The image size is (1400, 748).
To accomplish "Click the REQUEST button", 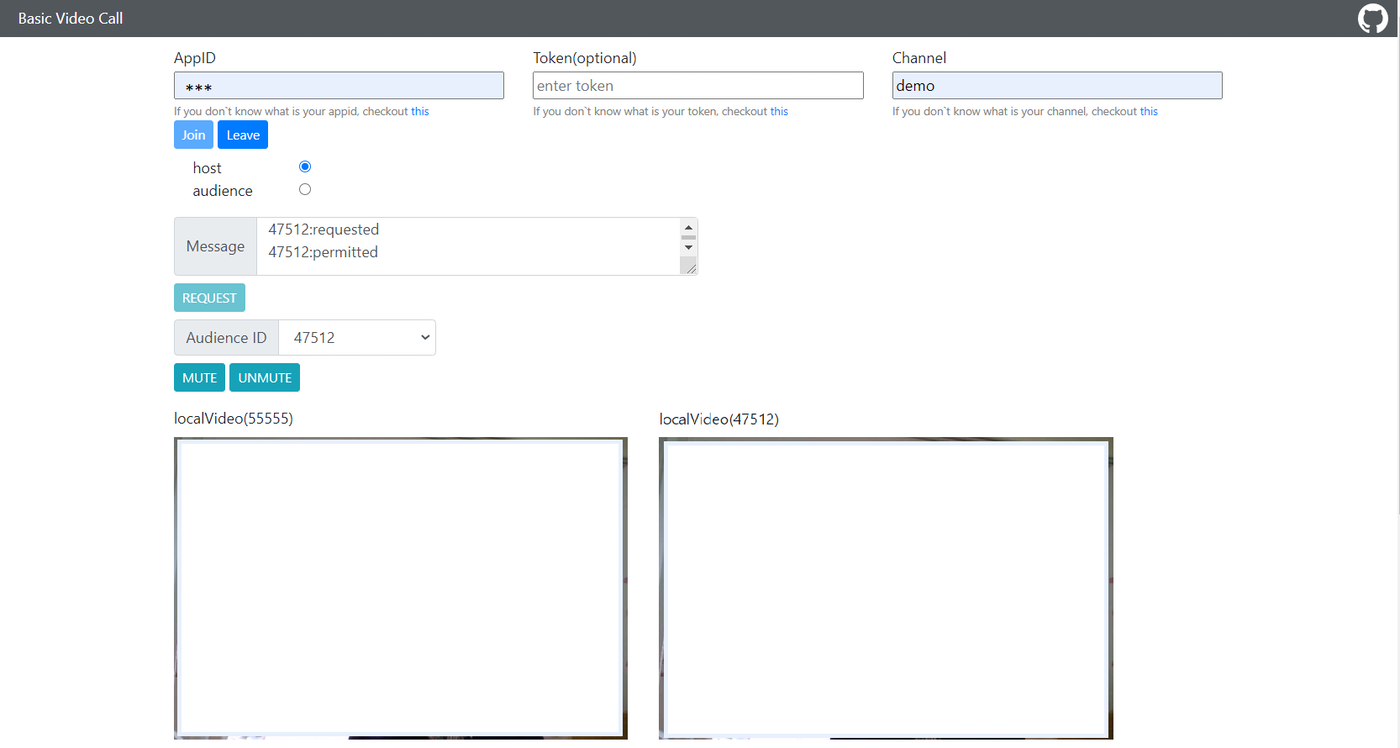I will [x=209, y=298].
